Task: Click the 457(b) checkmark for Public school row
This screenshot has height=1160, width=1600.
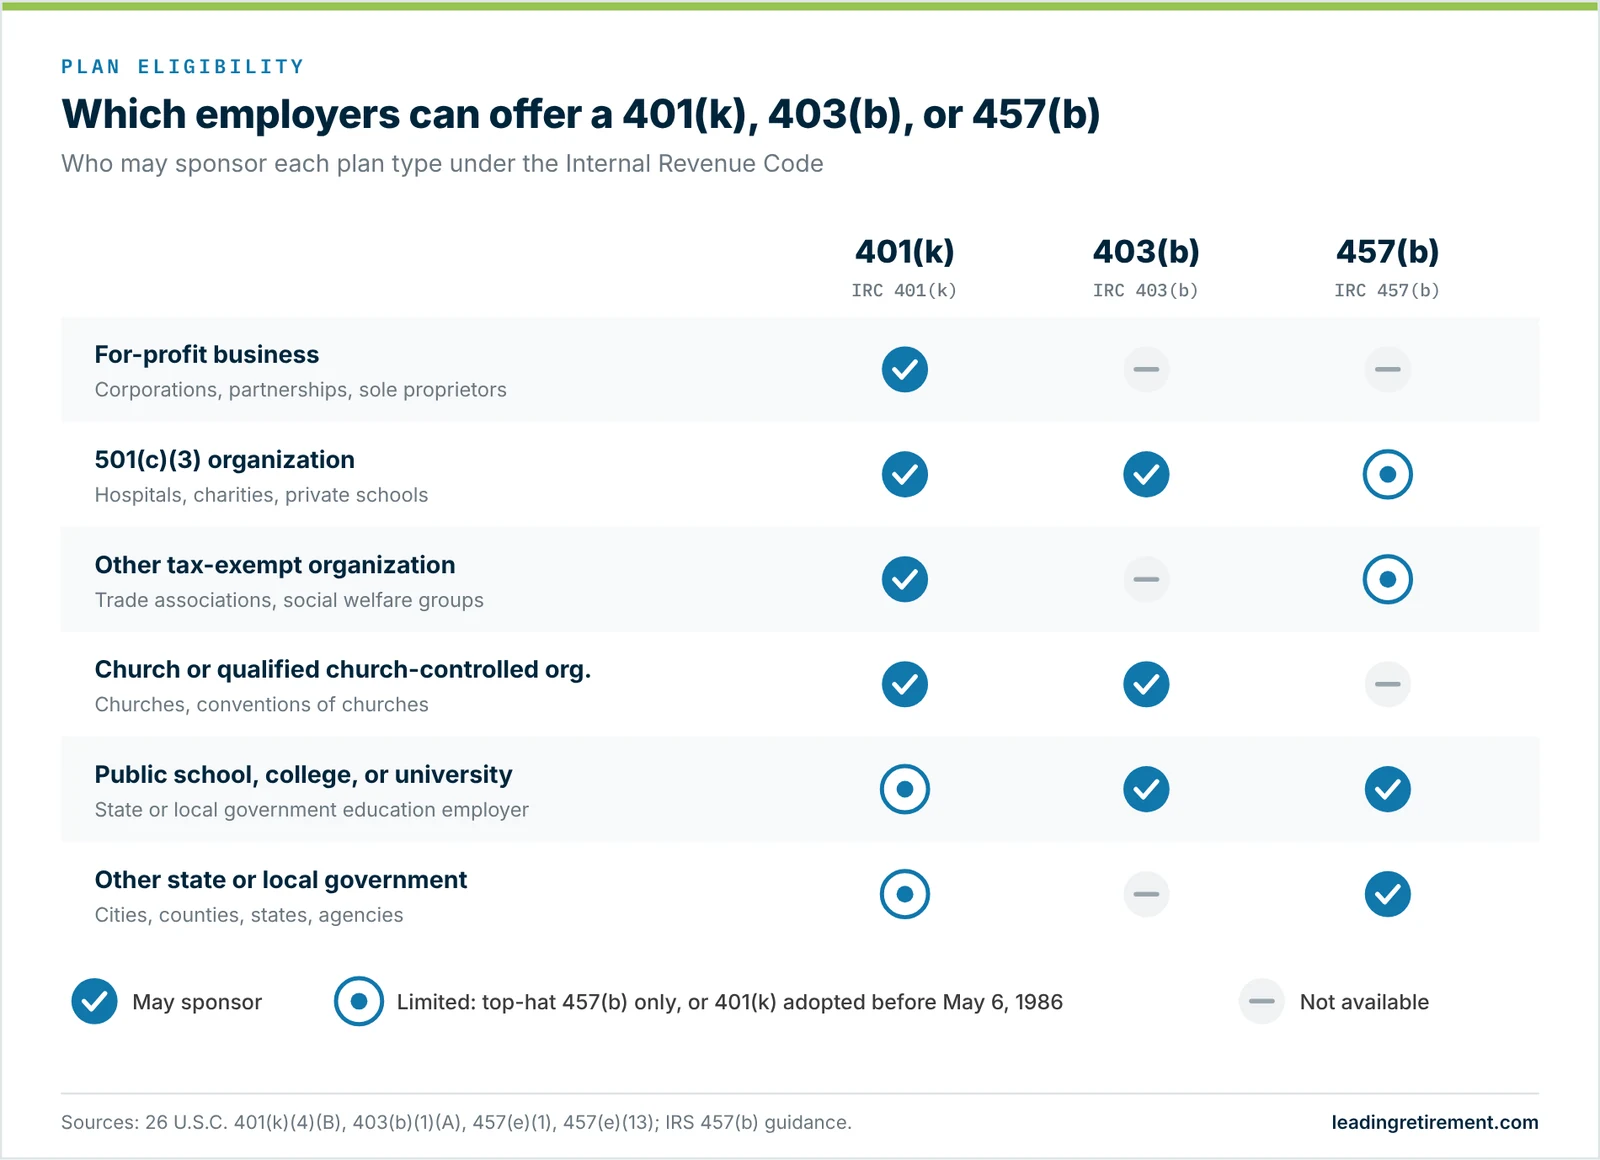Action: [1388, 790]
